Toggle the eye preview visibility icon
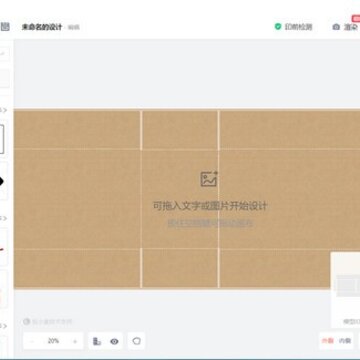360x360 pixels. [x=114, y=341]
